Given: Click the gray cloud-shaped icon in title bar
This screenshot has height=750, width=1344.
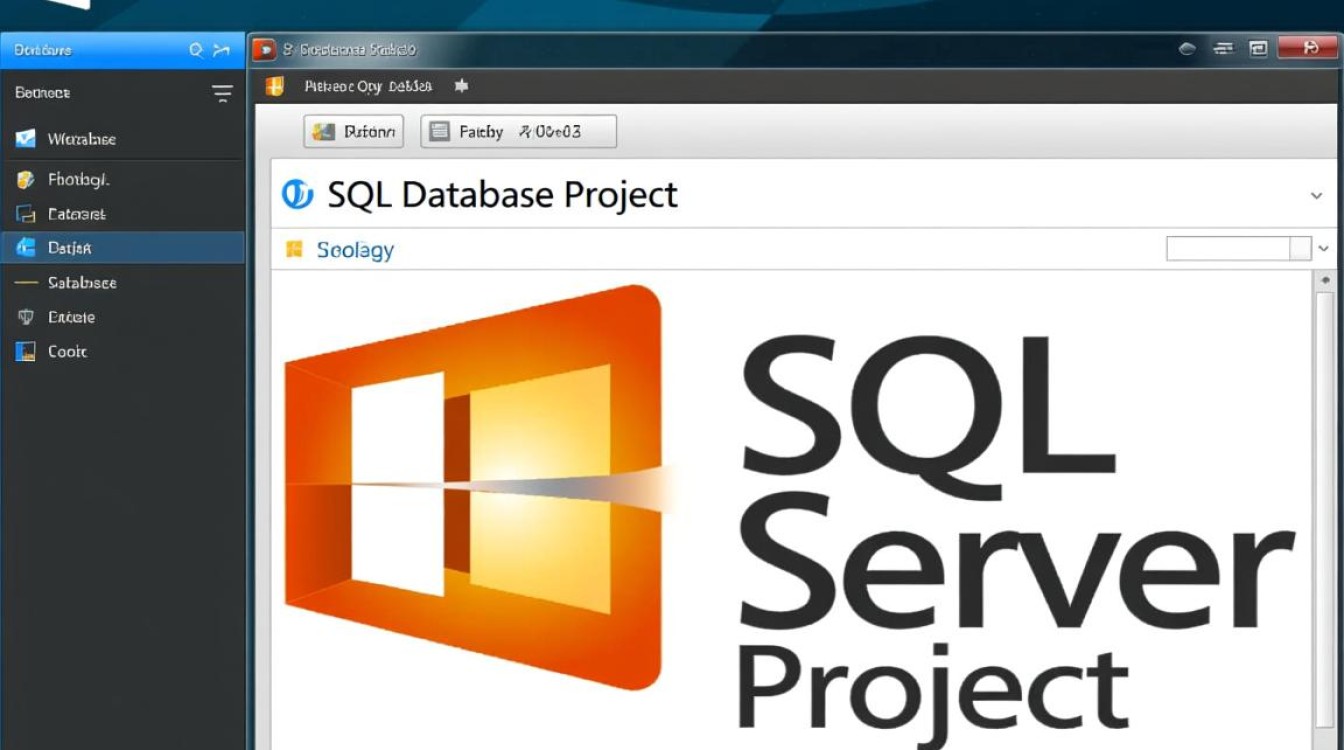Looking at the screenshot, I should [x=1187, y=49].
